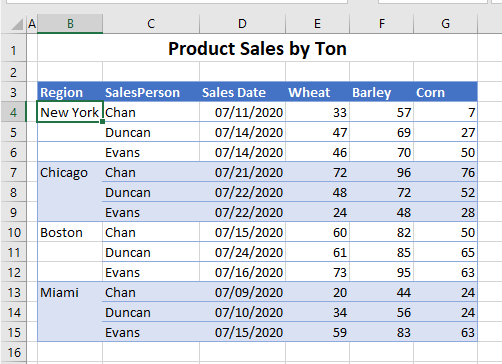Image resolution: width=502 pixels, height=364 pixels.
Task: Click Evans in row 9
Action: click(x=151, y=212)
